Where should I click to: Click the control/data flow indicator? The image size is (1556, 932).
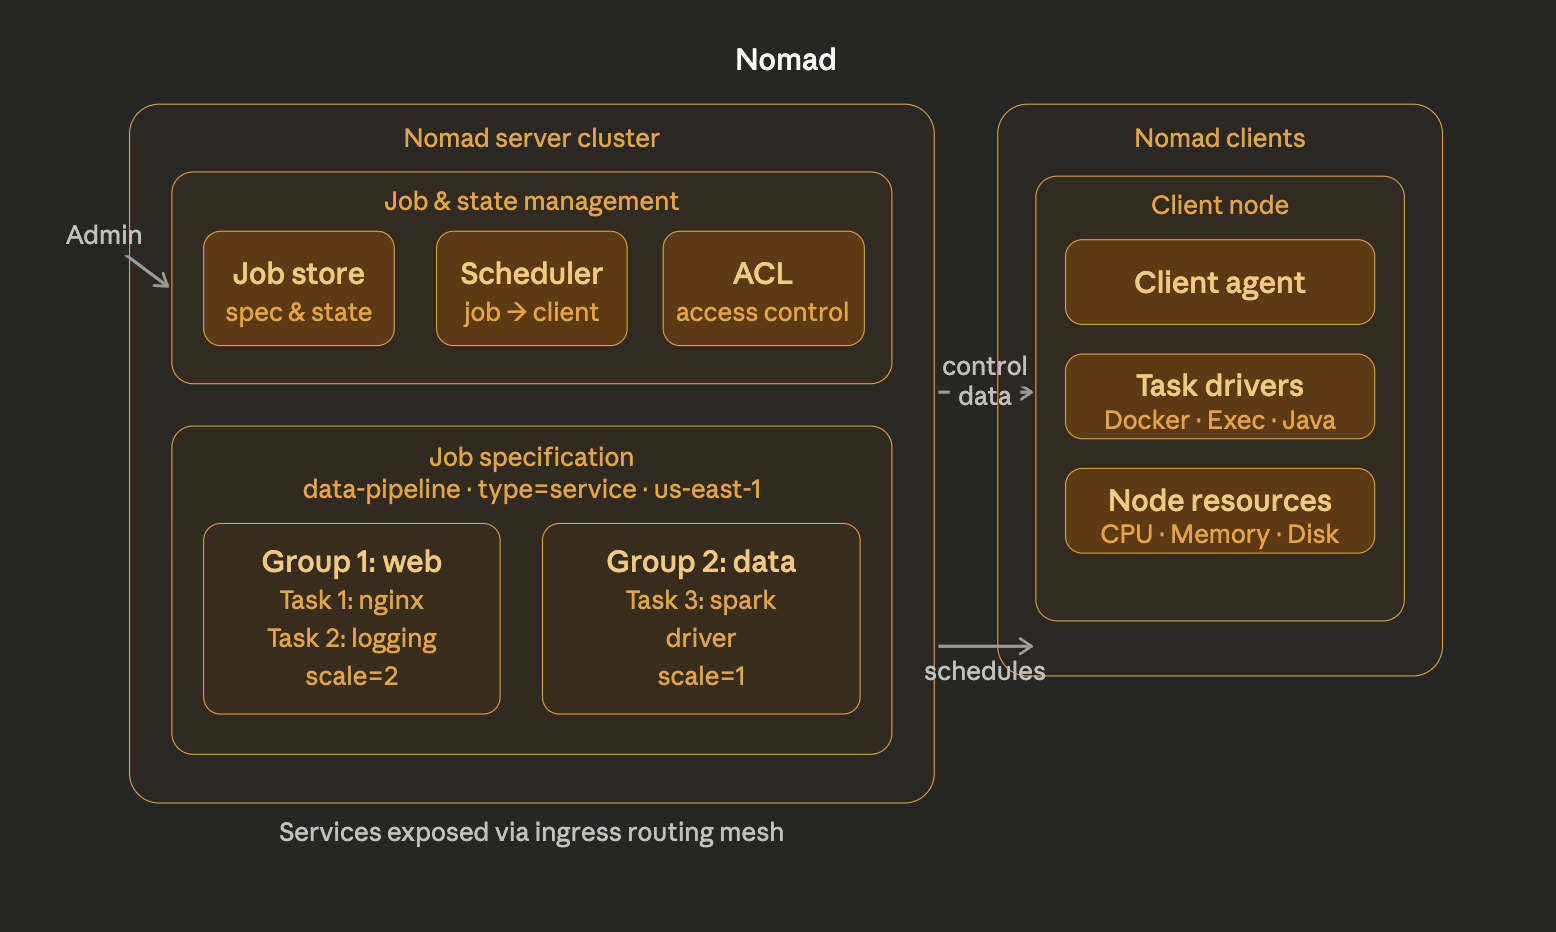[x=984, y=380]
